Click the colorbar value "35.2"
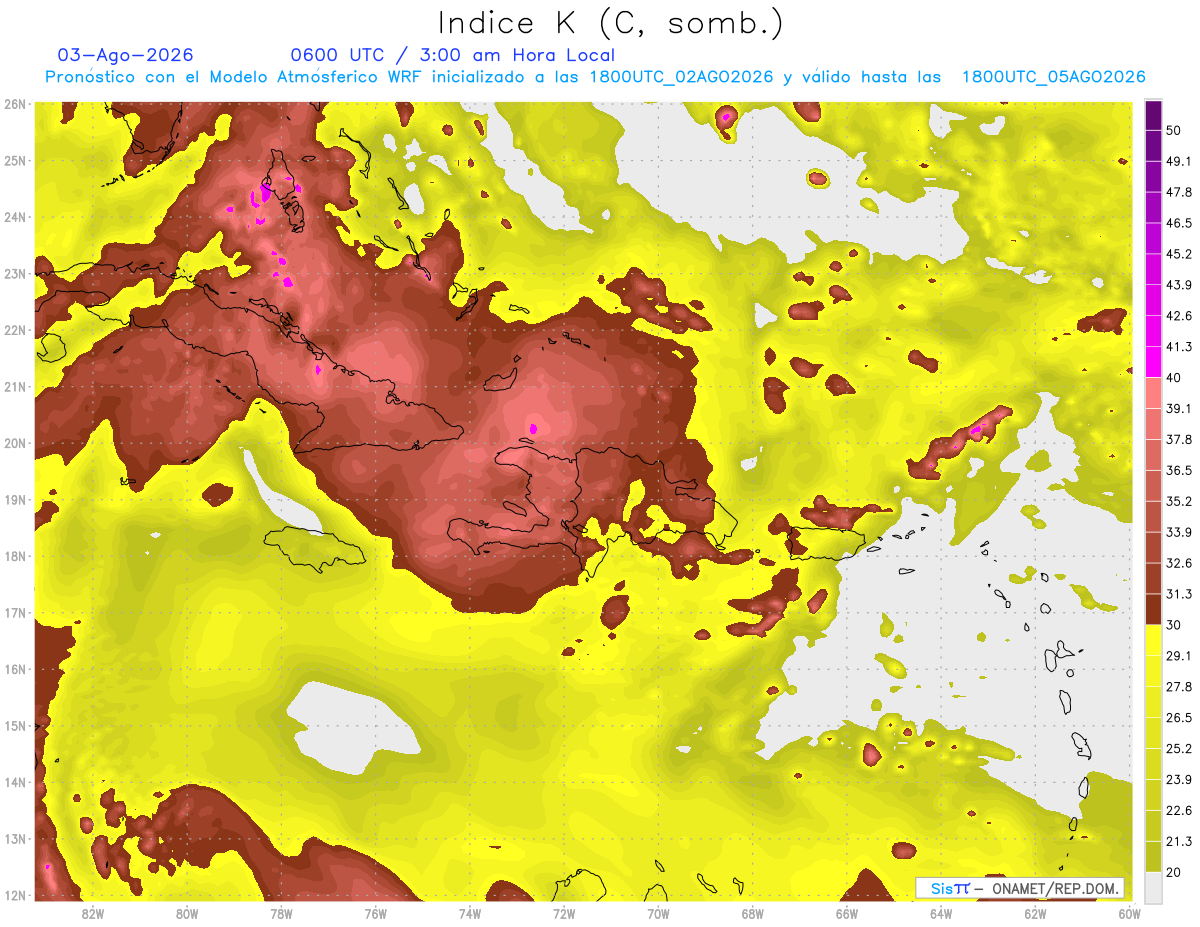 click(1179, 501)
